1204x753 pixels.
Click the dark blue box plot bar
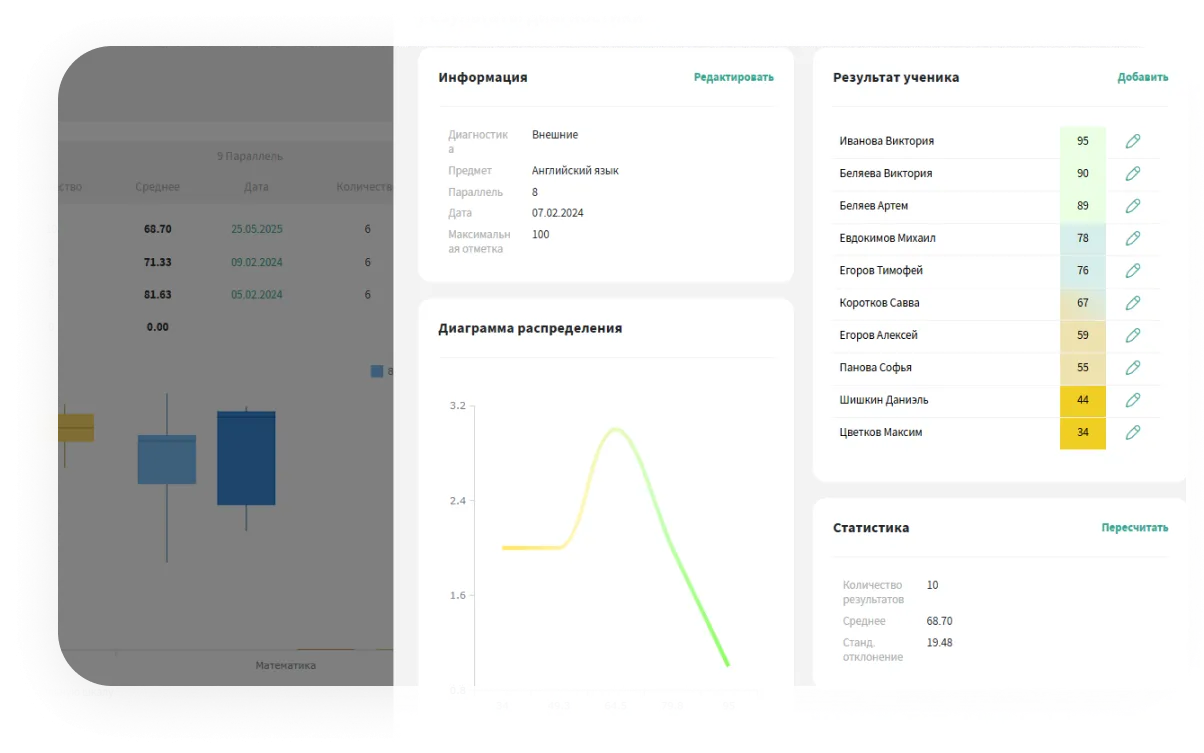[246, 458]
